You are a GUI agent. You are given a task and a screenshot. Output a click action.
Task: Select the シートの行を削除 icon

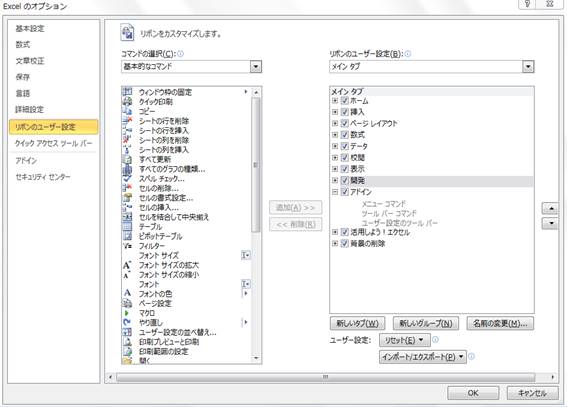point(127,121)
